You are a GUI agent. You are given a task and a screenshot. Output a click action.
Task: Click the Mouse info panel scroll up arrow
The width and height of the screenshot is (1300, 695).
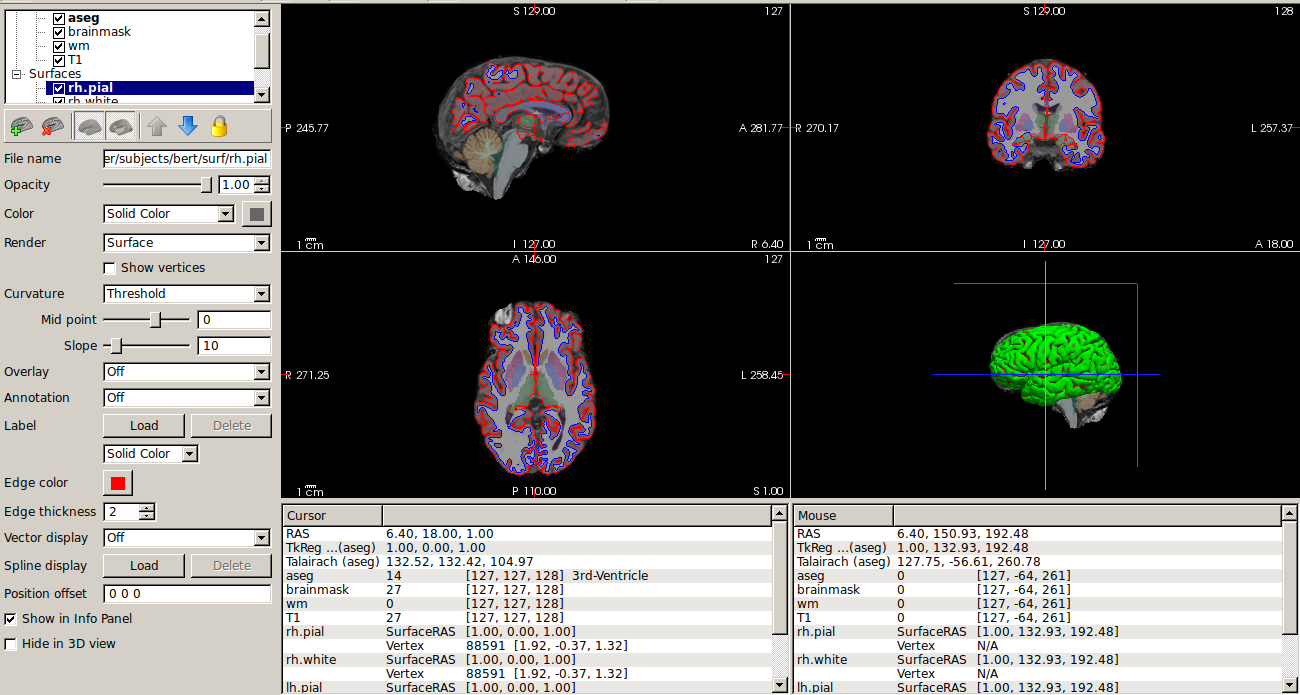1290,514
